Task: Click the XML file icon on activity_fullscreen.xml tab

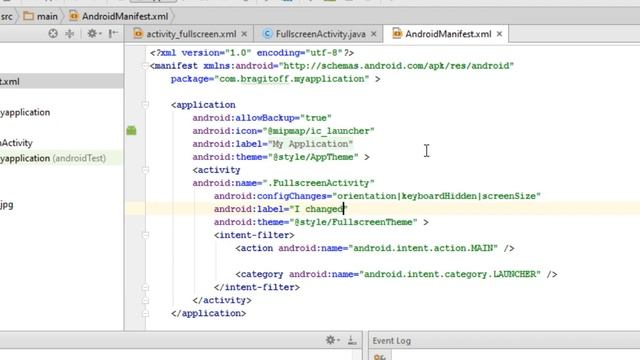Action: click(x=138, y=33)
